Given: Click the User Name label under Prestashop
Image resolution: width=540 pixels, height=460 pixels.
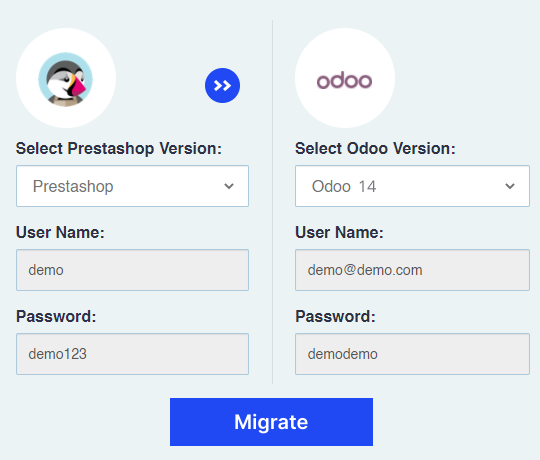Looking at the screenshot, I should [x=60, y=232].
